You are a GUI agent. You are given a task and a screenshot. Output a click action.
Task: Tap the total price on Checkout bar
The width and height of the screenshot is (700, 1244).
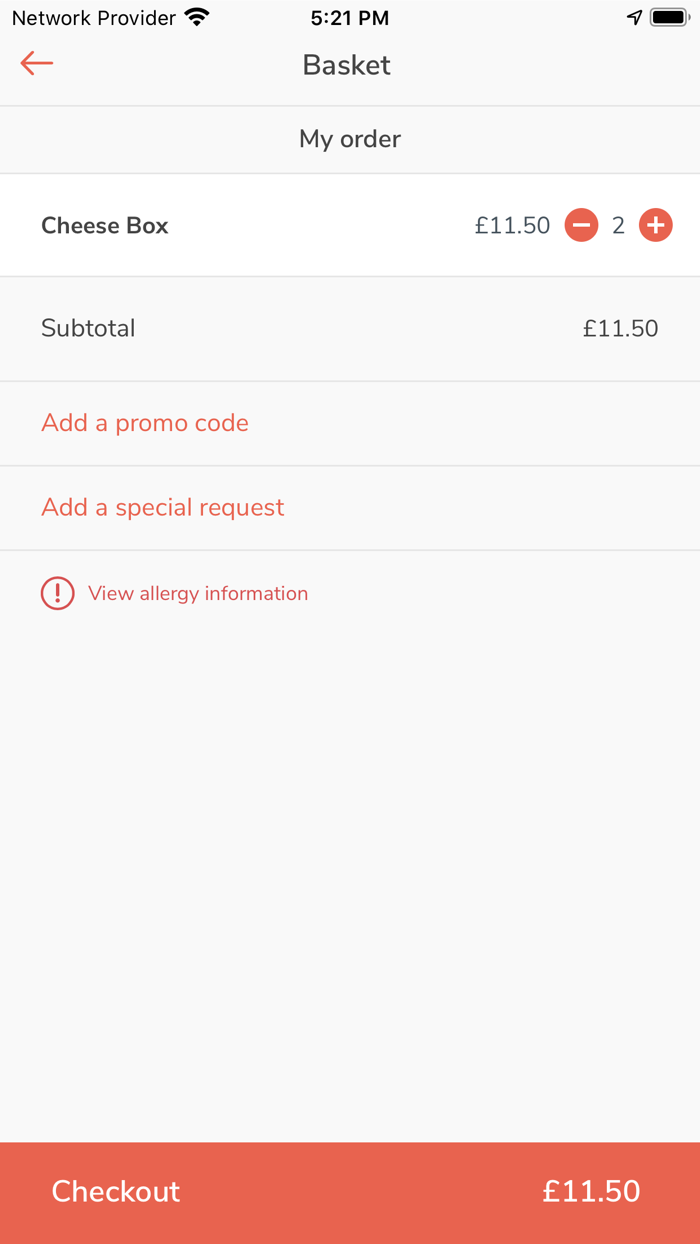point(591,1191)
